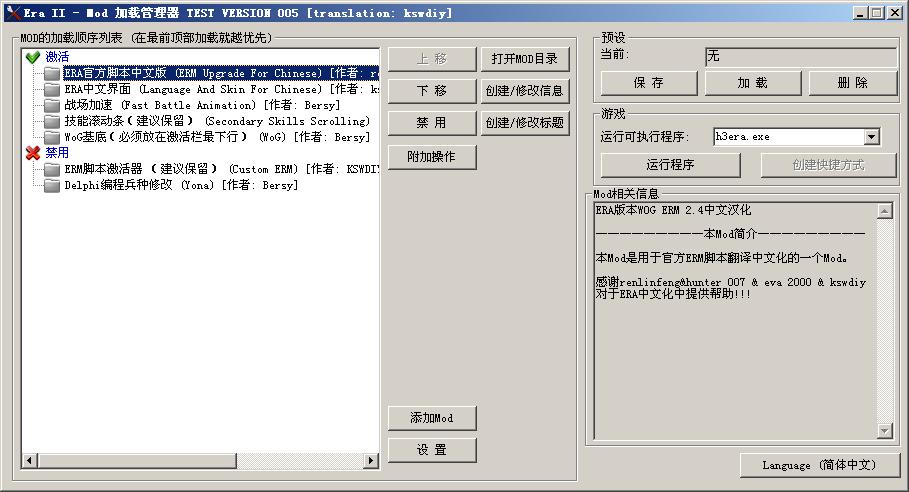Click 打开MOD目录 button
This screenshot has height=492, width=909.
point(525,59)
